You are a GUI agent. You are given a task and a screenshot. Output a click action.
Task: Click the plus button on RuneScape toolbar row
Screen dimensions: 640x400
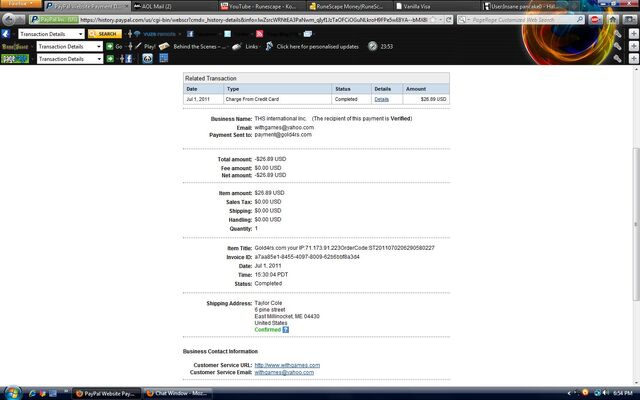633,46
